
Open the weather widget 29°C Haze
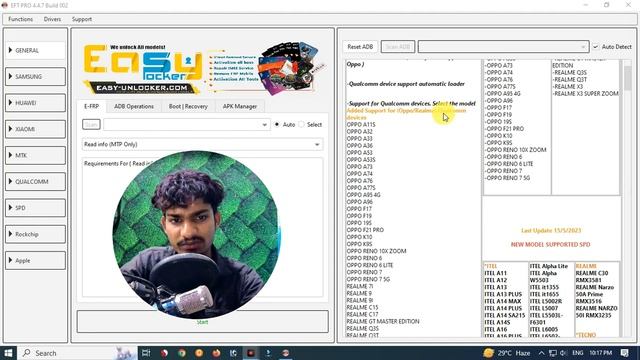[x=507, y=353]
